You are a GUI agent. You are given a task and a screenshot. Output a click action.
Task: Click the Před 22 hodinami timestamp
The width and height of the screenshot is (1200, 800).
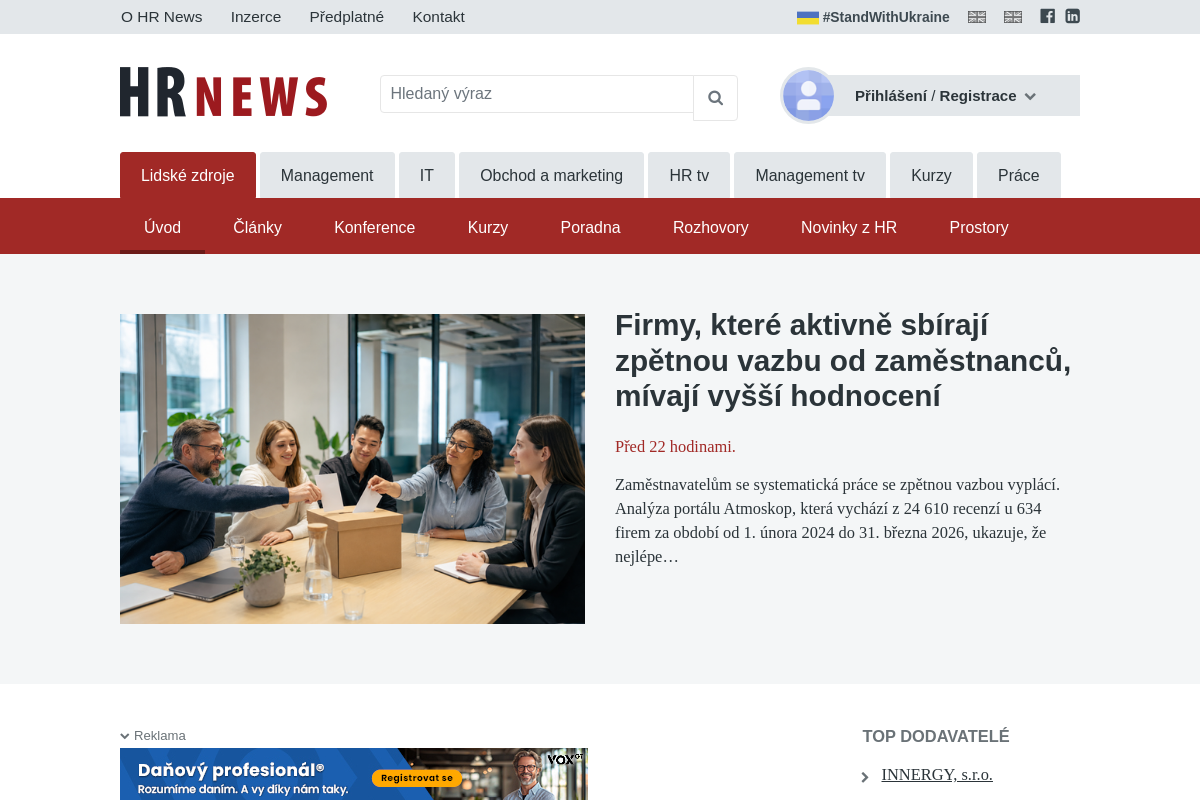coord(675,447)
